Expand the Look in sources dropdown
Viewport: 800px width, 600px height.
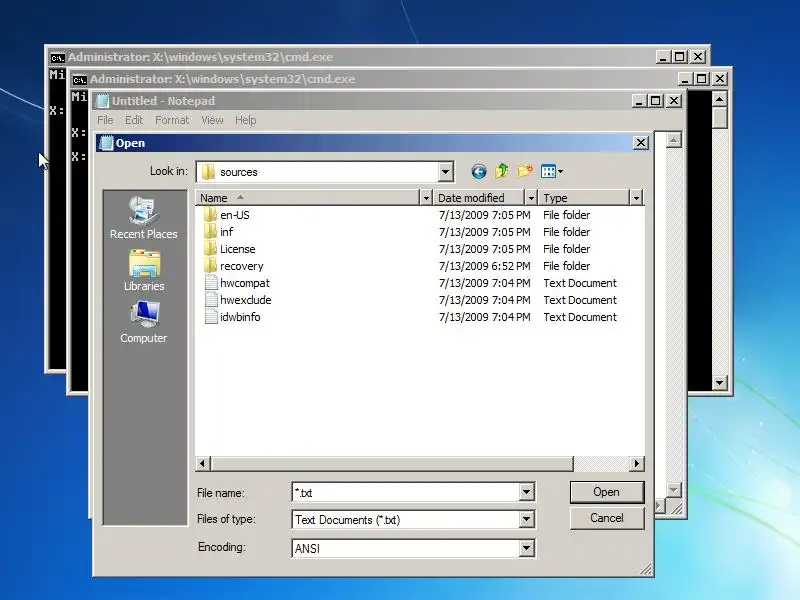click(445, 172)
